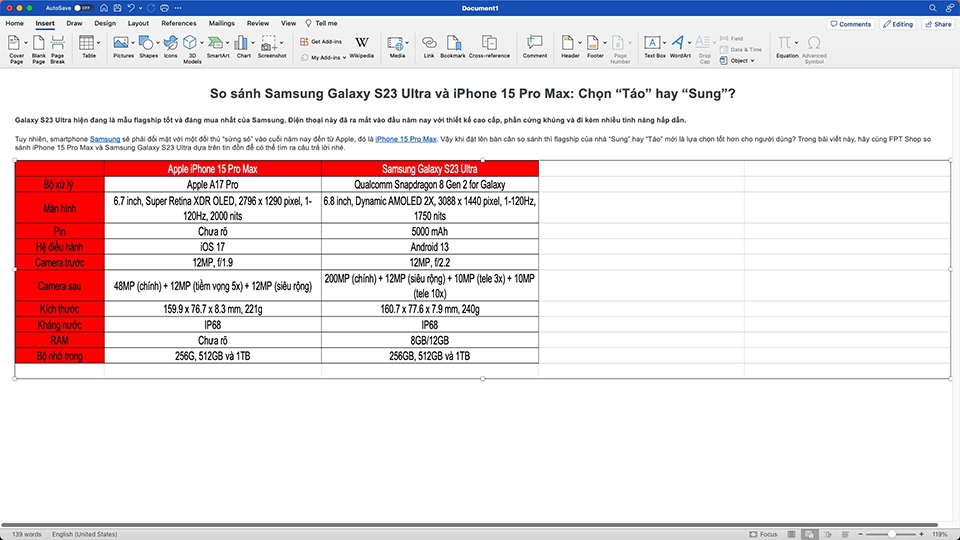Viewport: 960px width, 540px height.
Task: Click the zoom in plus button
Action: 921,534
